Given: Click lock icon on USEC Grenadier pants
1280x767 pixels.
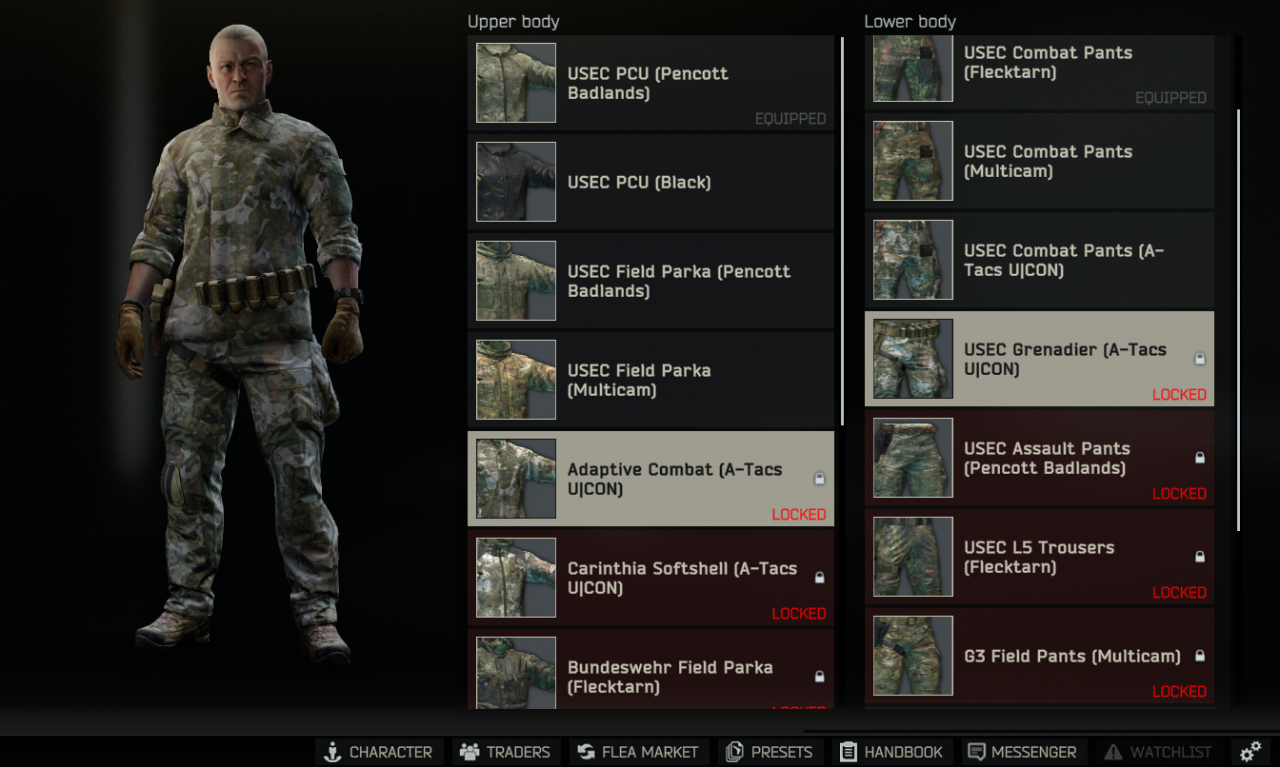Looking at the screenshot, I should tap(1199, 359).
